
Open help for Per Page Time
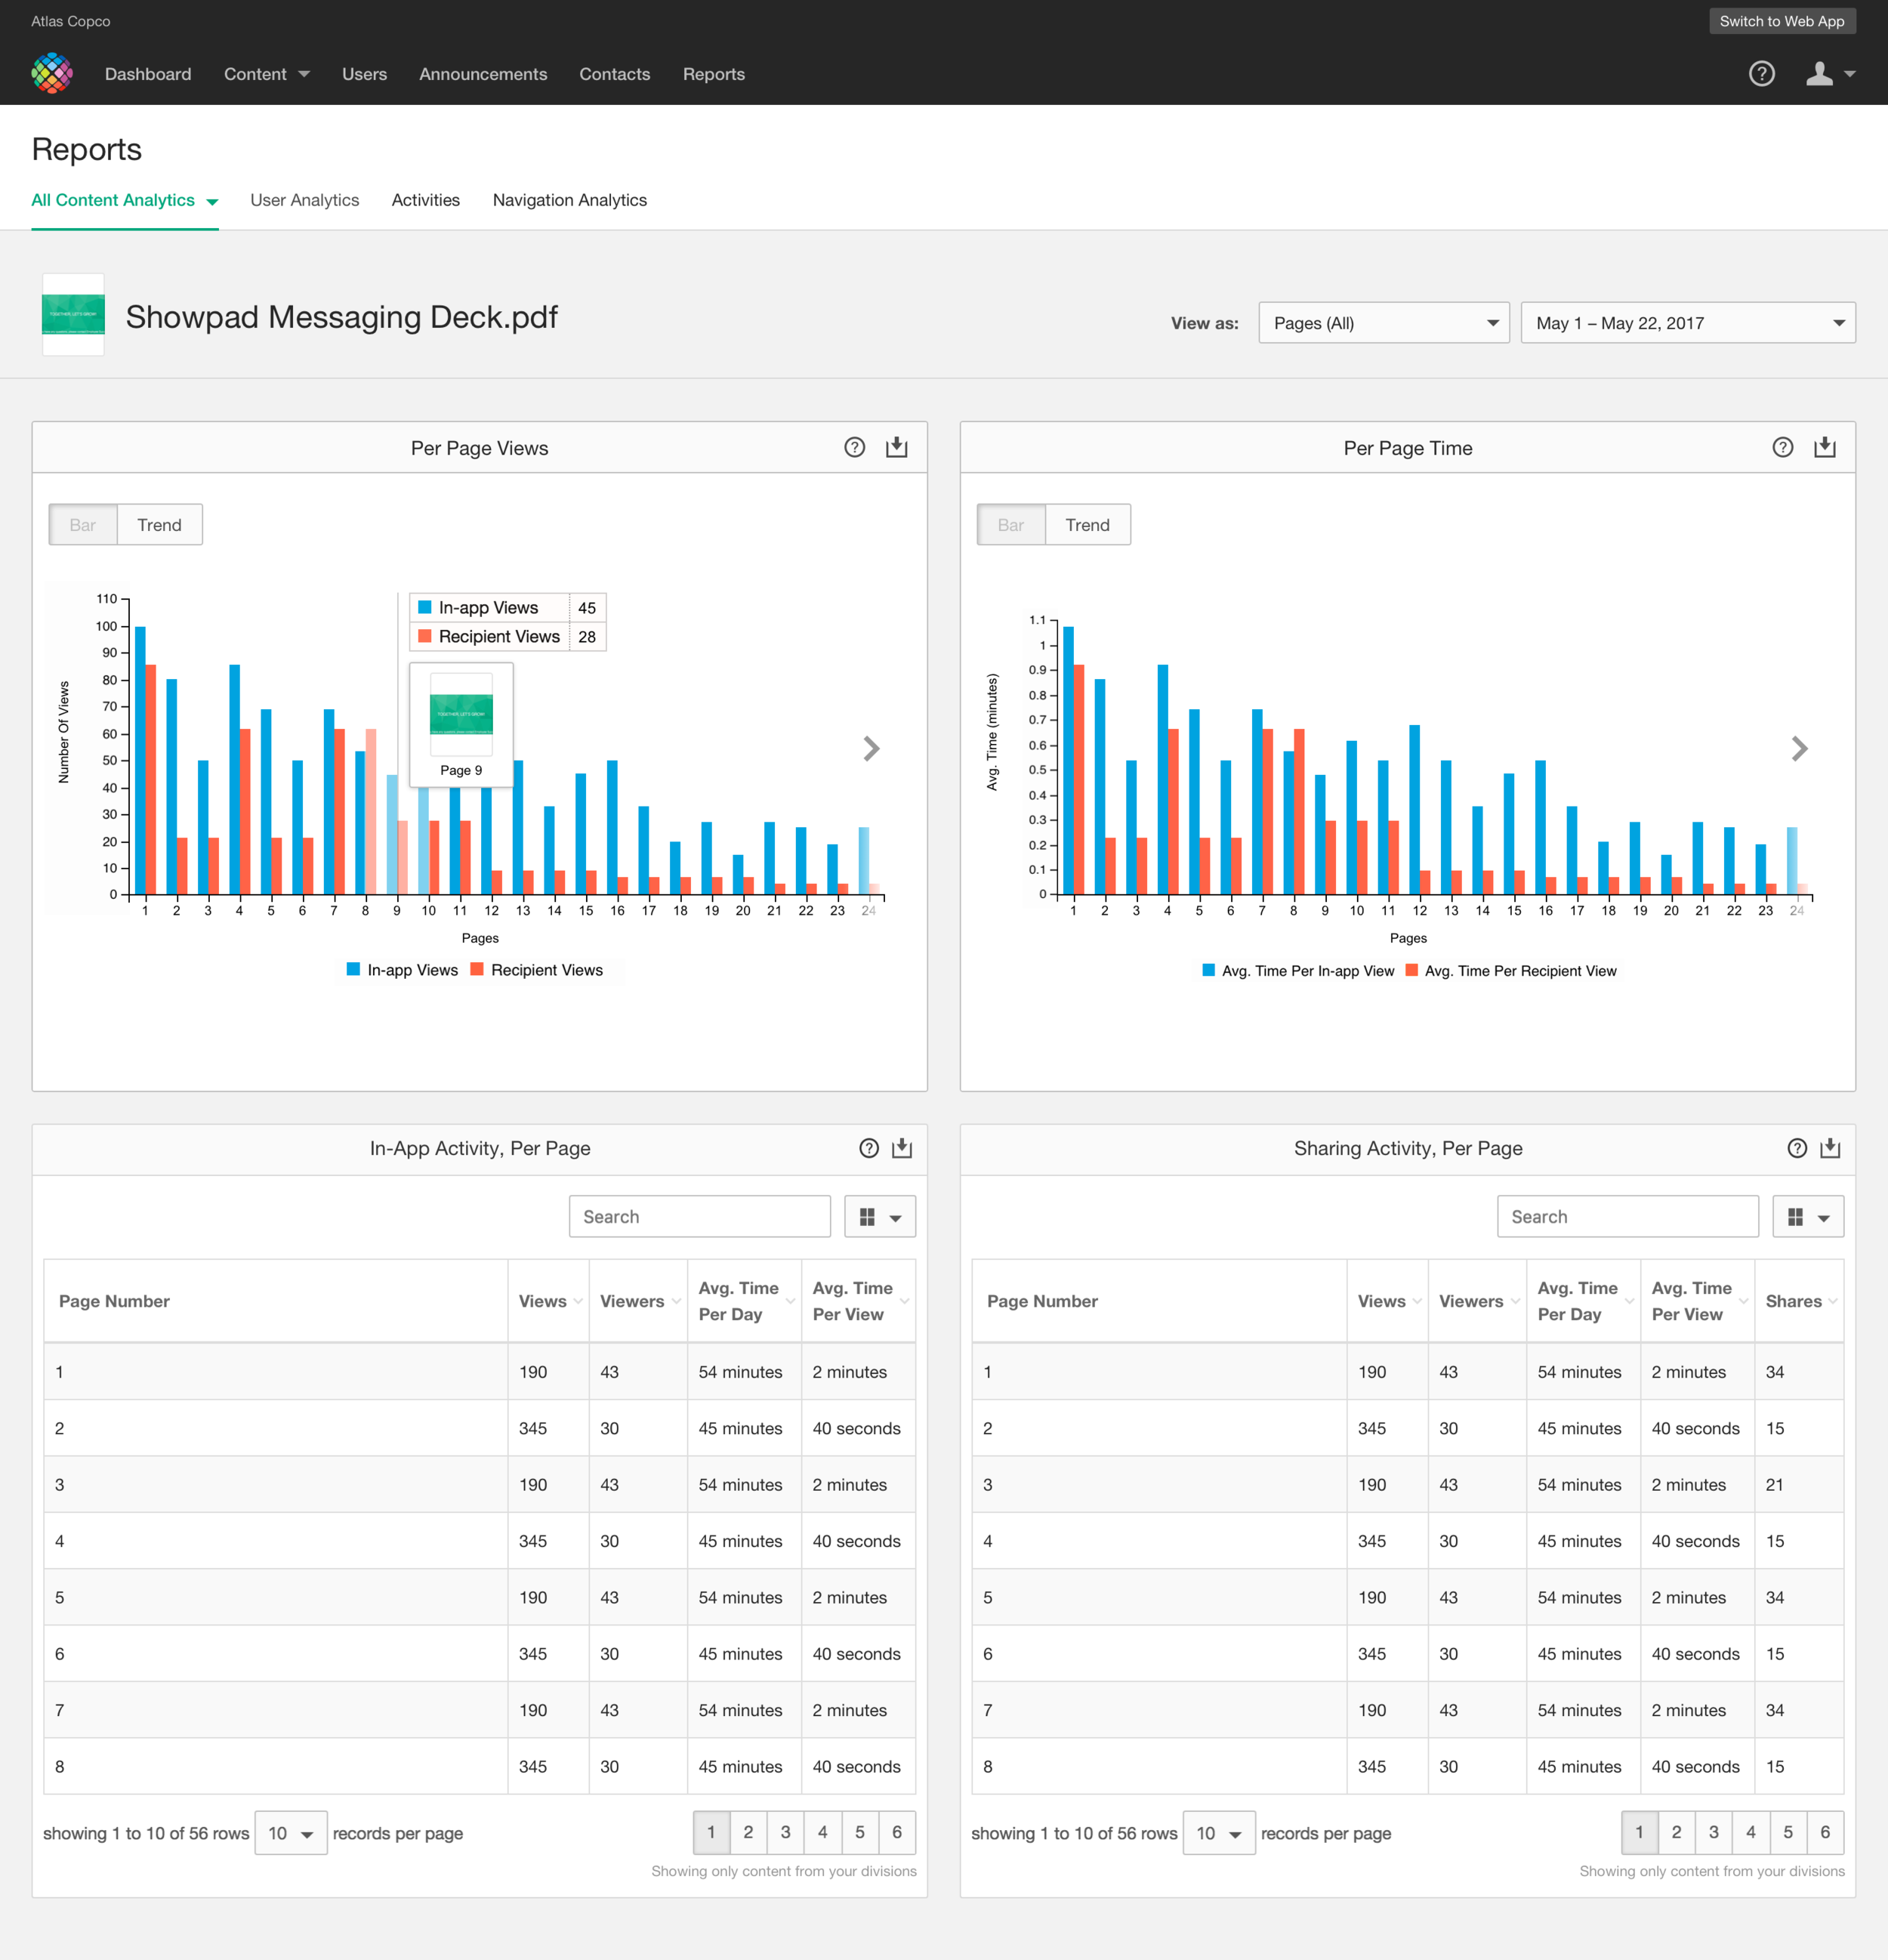click(x=1782, y=447)
